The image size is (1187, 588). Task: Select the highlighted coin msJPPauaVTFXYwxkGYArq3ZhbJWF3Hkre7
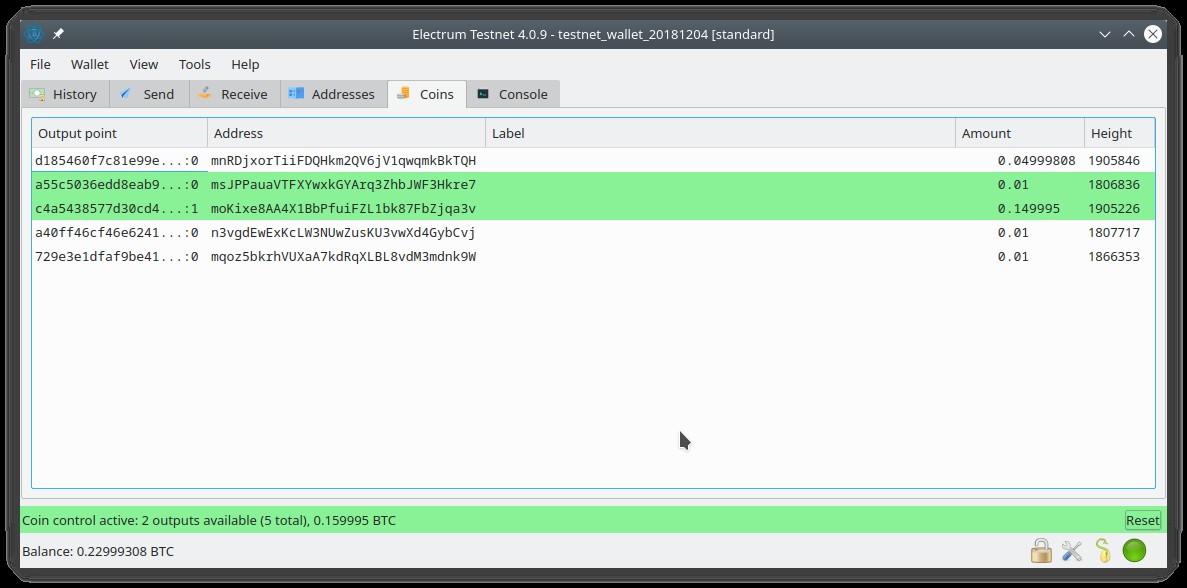(x=594, y=185)
